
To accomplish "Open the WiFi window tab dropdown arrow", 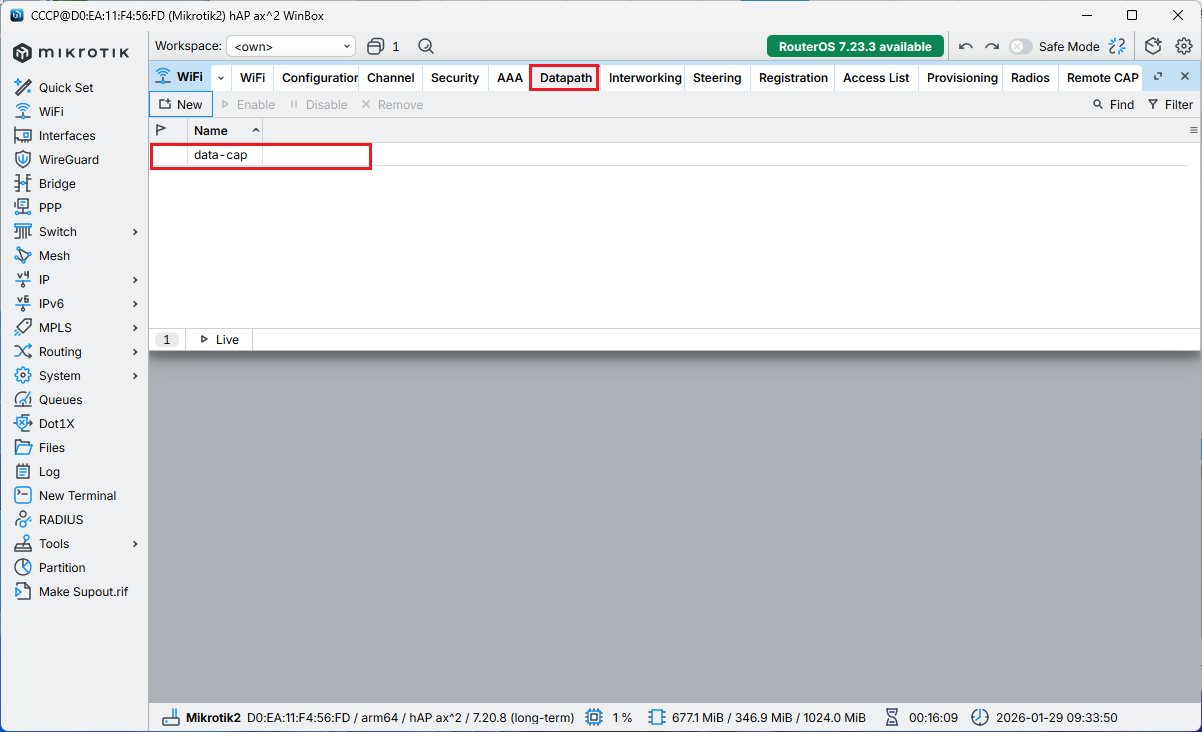I will (x=220, y=77).
